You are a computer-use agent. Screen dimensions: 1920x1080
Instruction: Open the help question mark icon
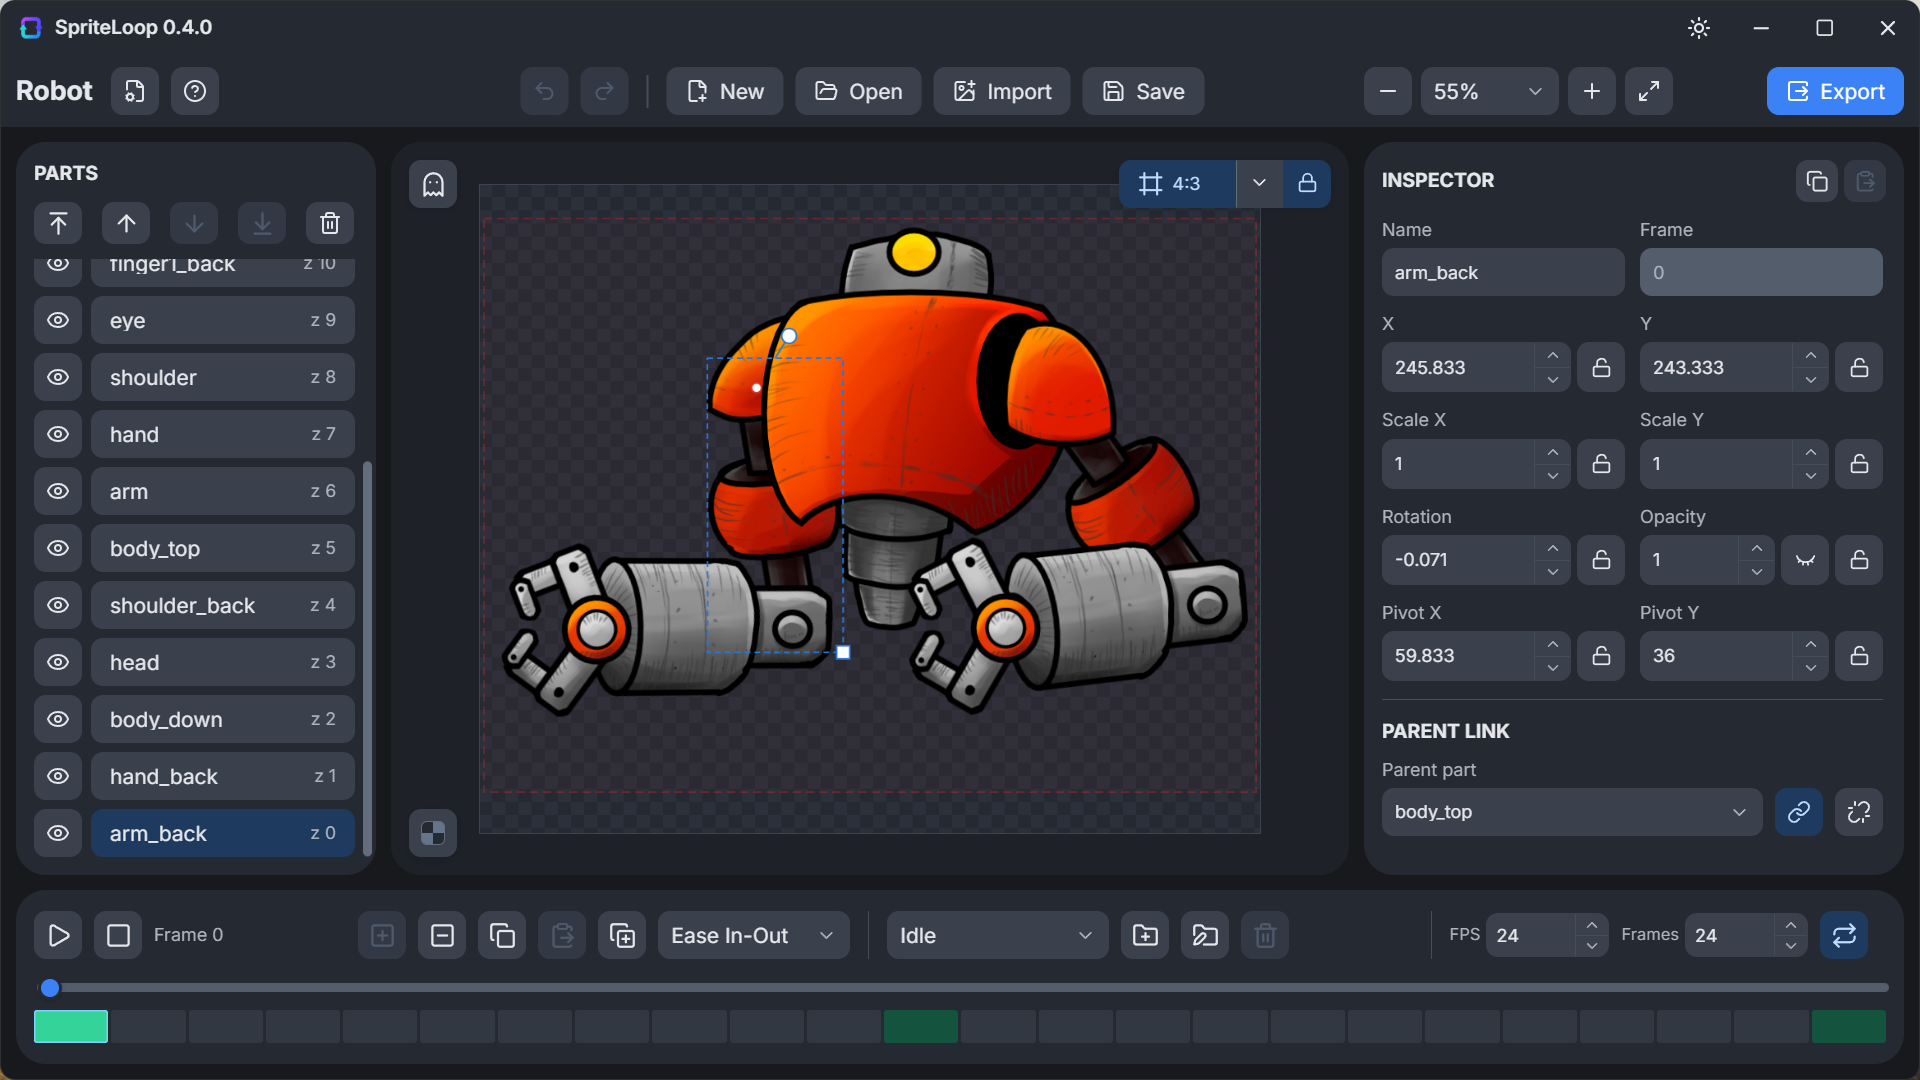click(195, 91)
